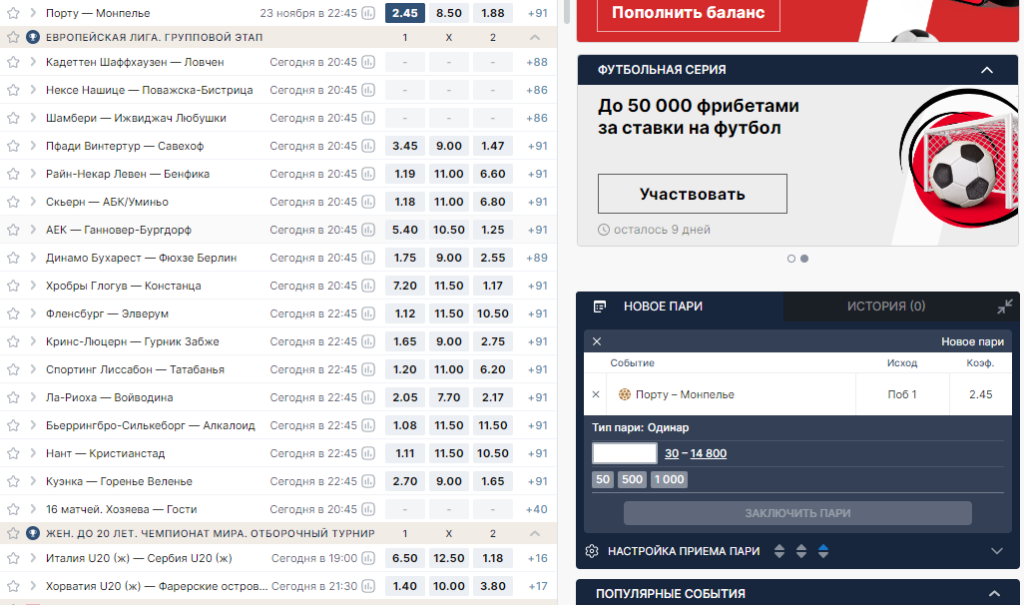Star the Фленсбург — Элверум match
1024x605 pixels.
click(x=13, y=314)
